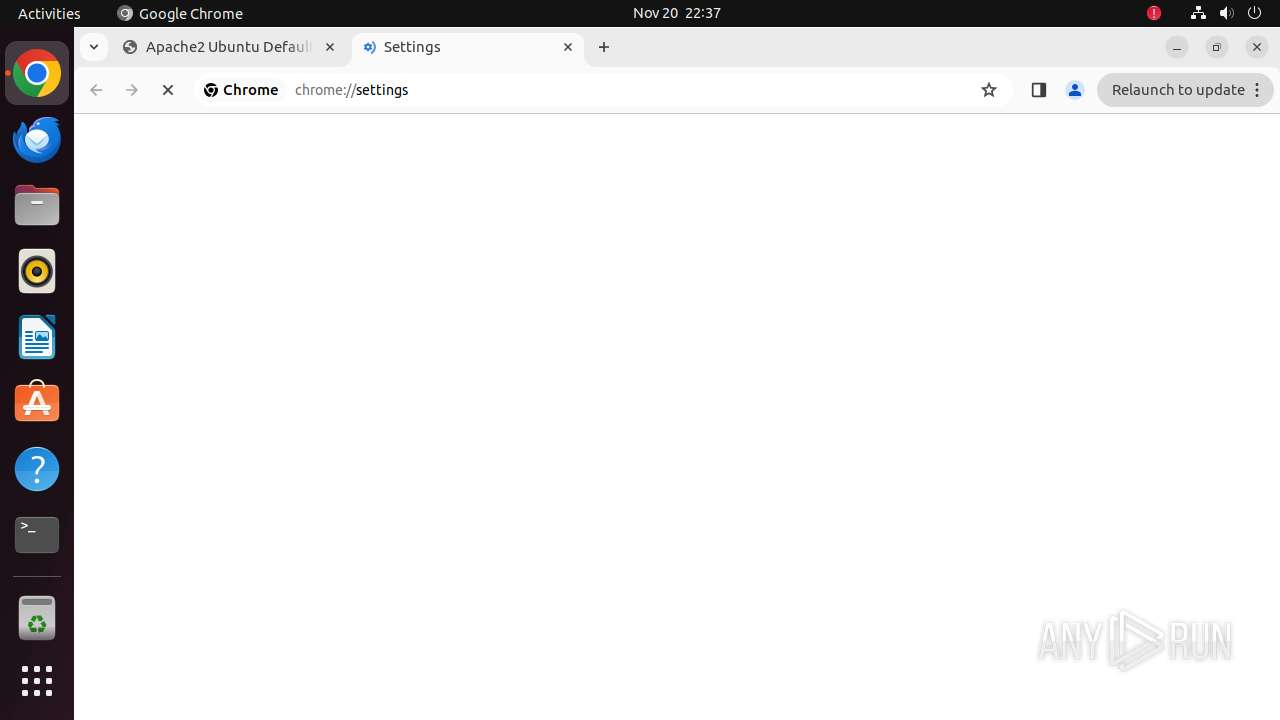
Task: Close the Chrome window
Action: pyautogui.click(x=1257, y=47)
